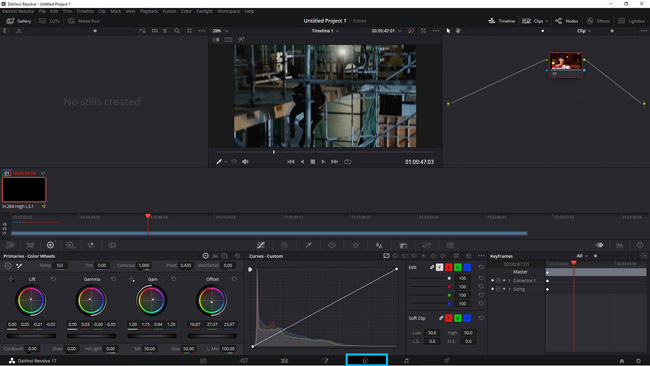Open the Keyframes All dropdown
The width and height of the screenshot is (650, 366).
582,256
